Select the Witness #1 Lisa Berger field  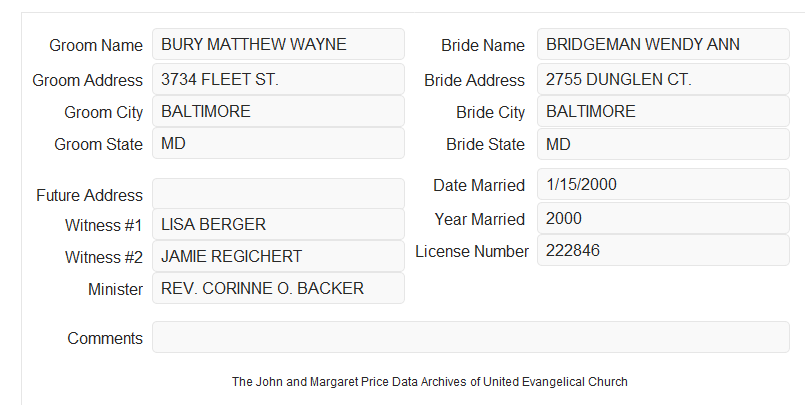click(278, 224)
